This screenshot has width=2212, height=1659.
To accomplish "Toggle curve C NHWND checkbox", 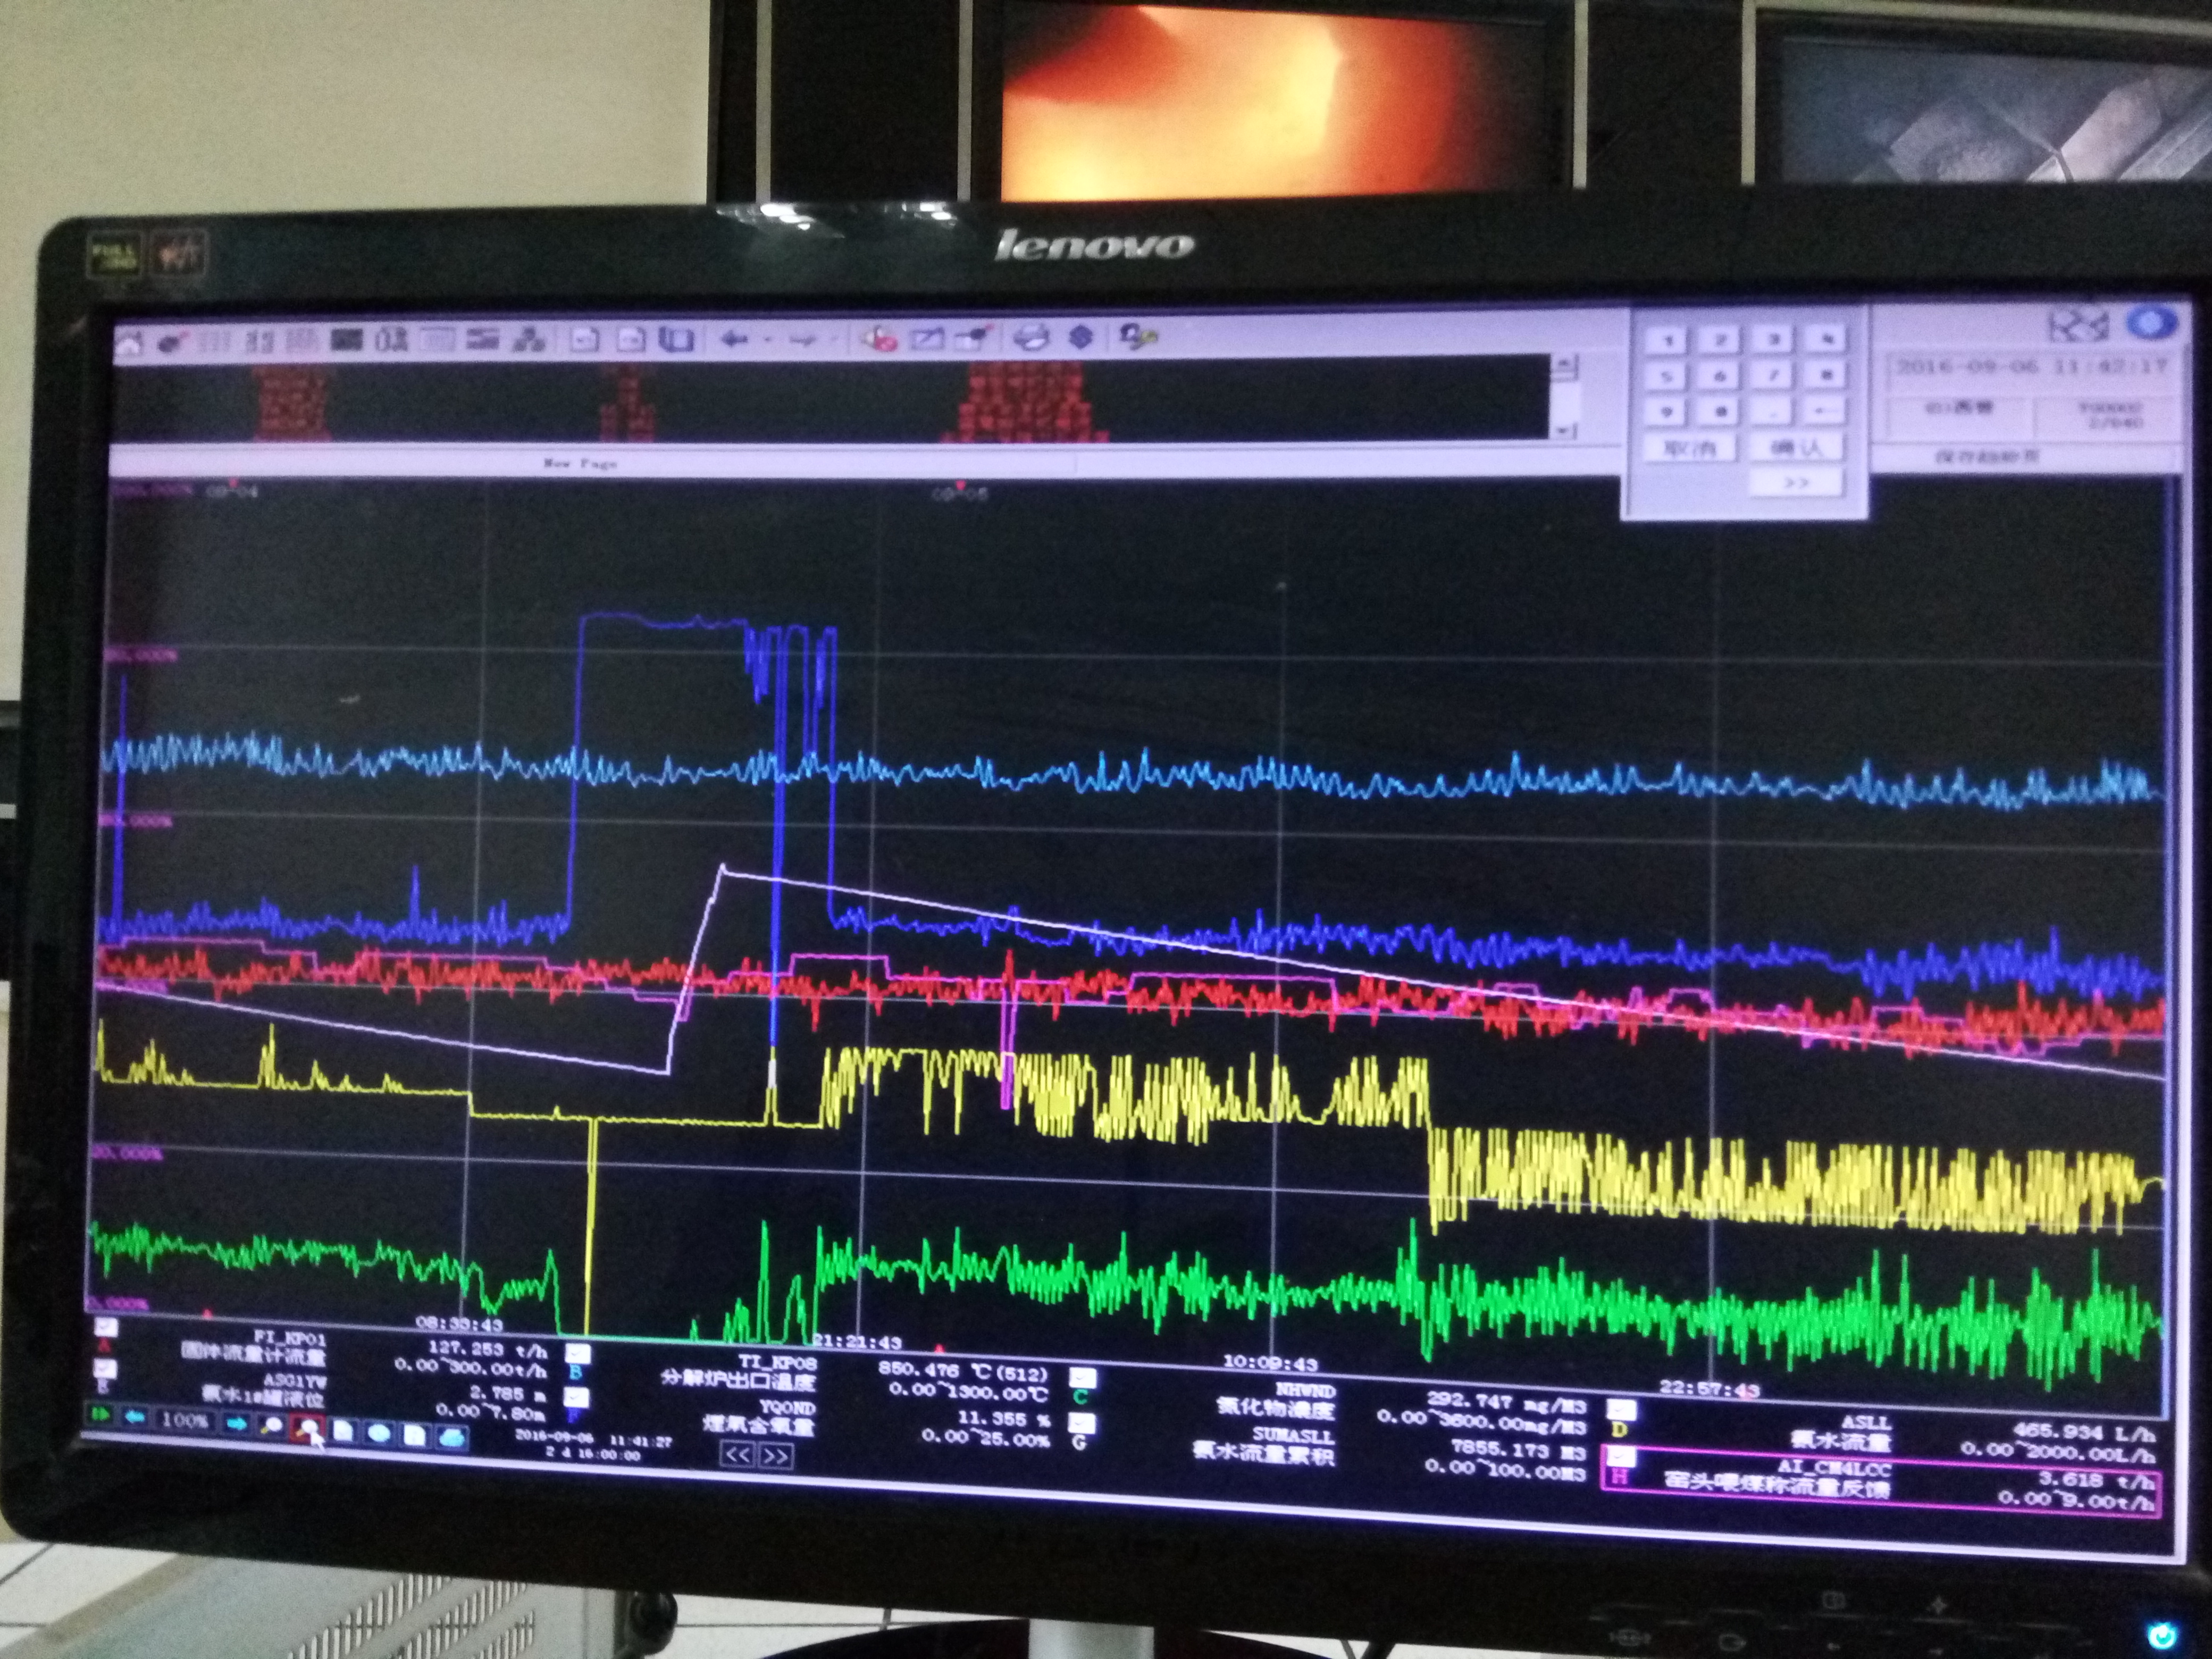I will (x=1082, y=1377).
